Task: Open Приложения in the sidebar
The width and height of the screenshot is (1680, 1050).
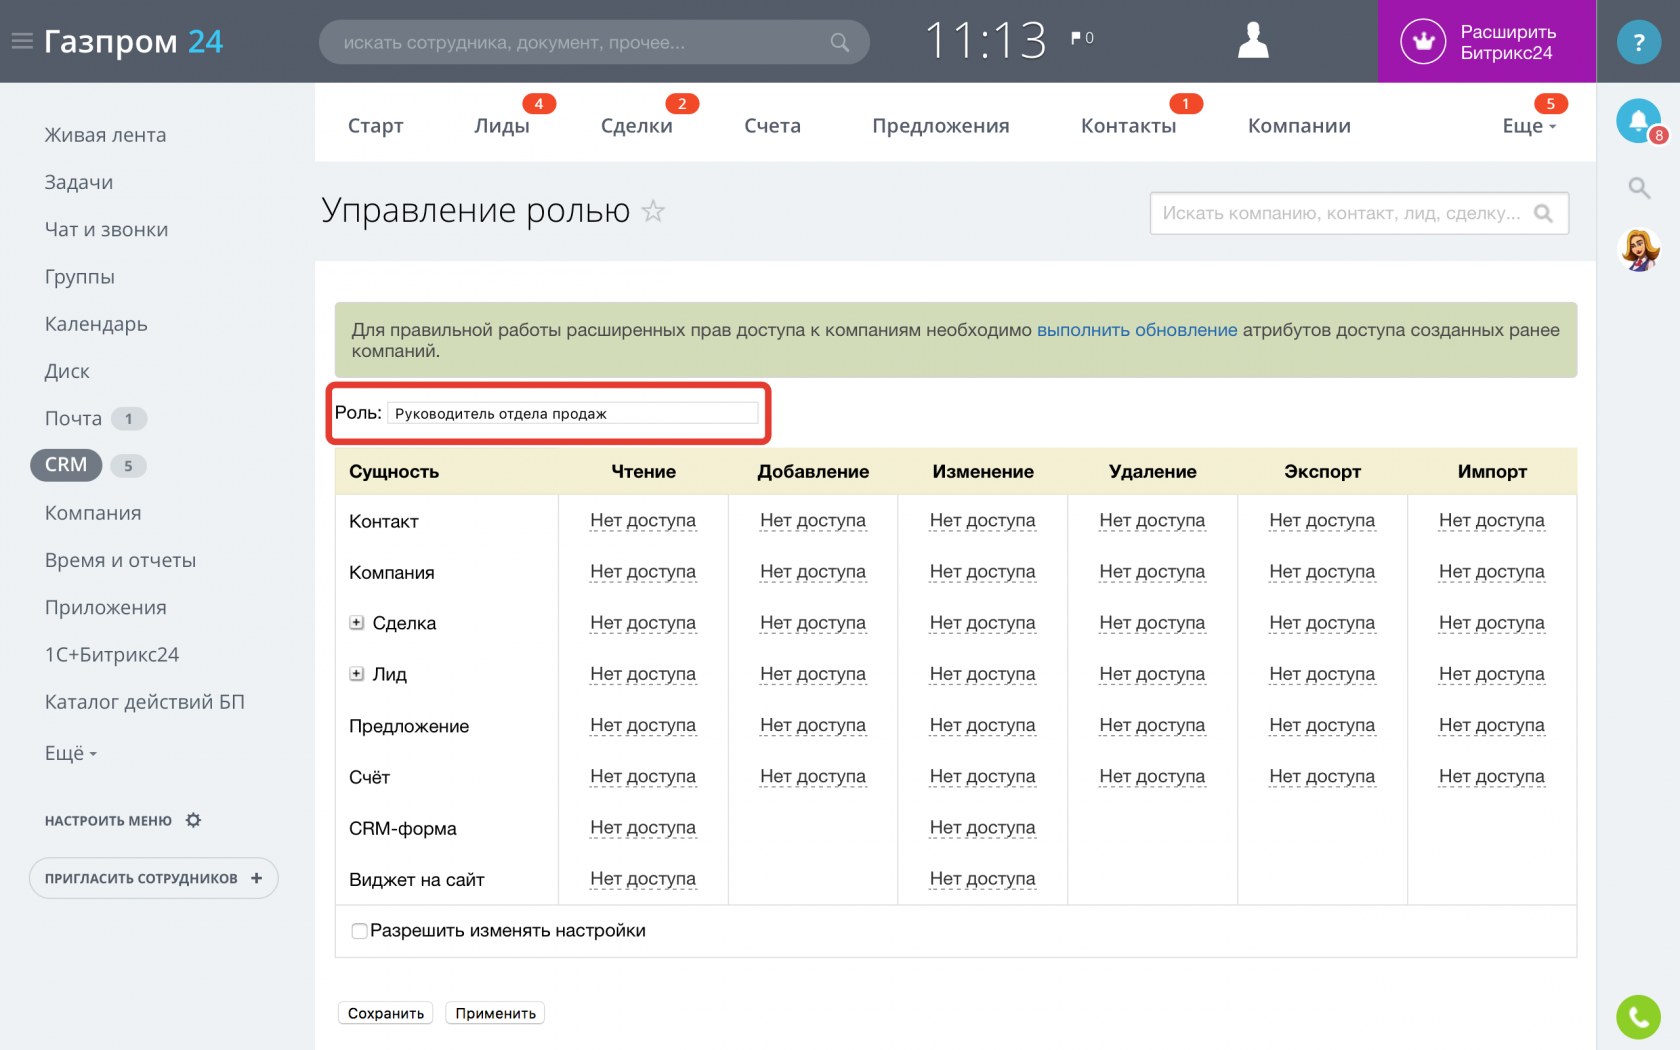Action: 105,607
